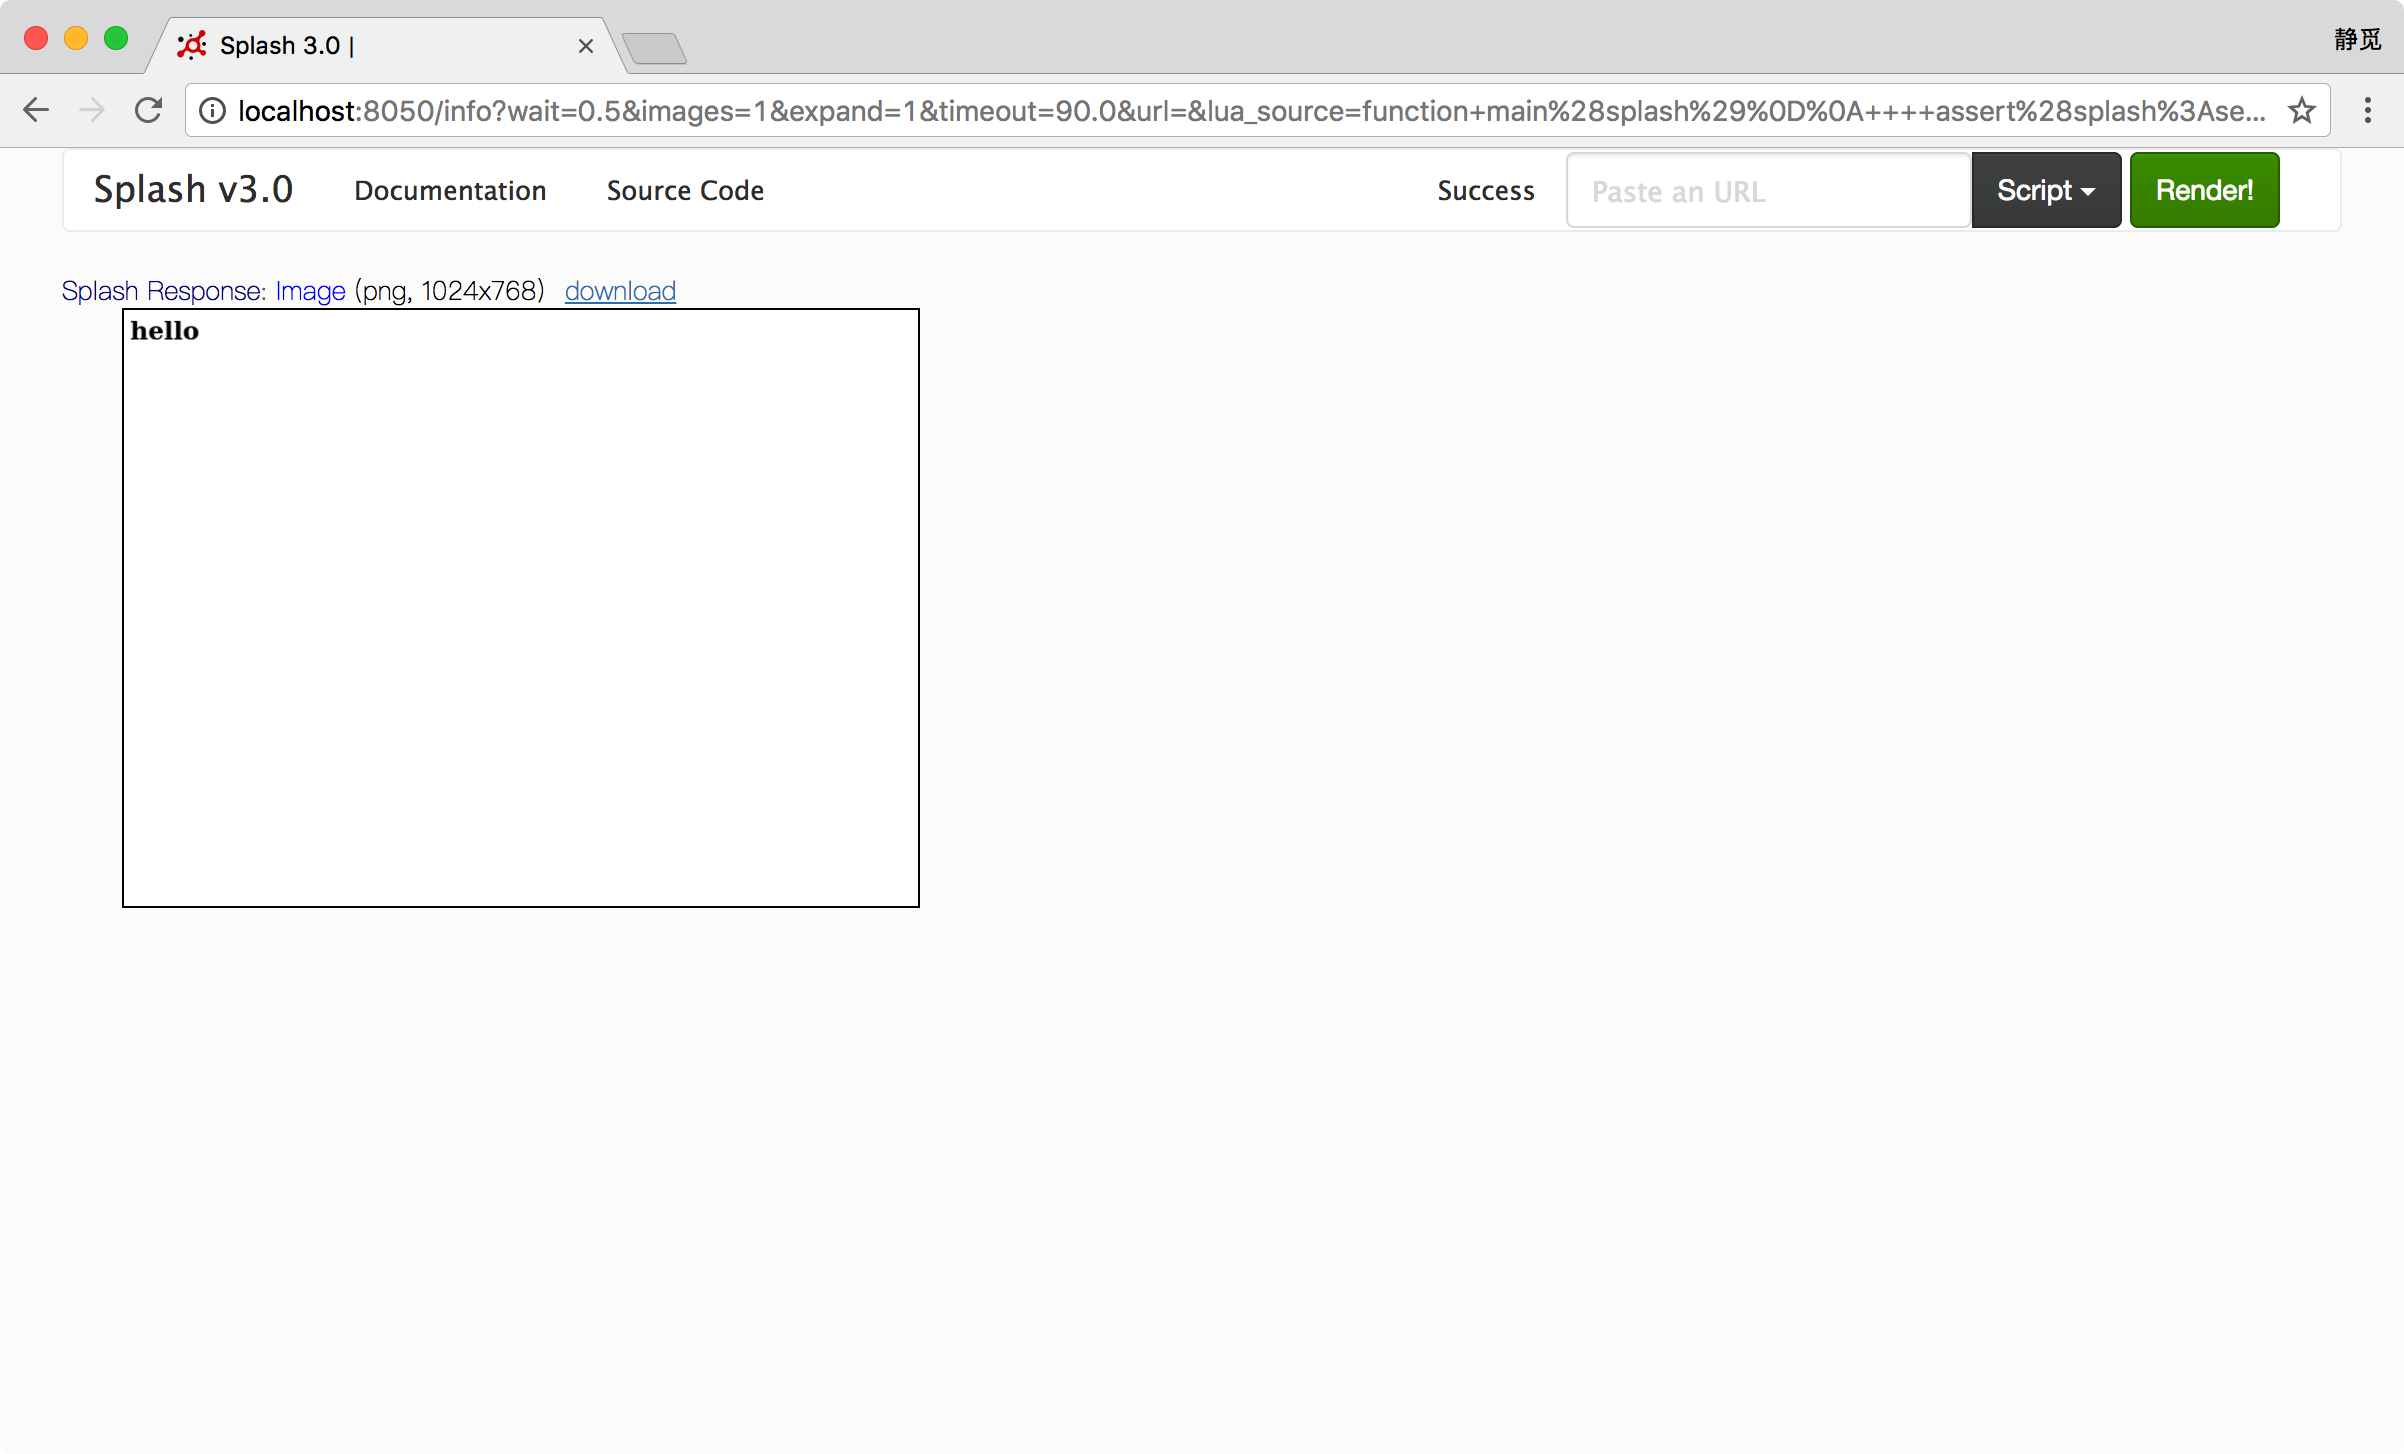Click the rendered hello image thumbnail
The image size is (2404, 1454).
[x=520, y=608]
